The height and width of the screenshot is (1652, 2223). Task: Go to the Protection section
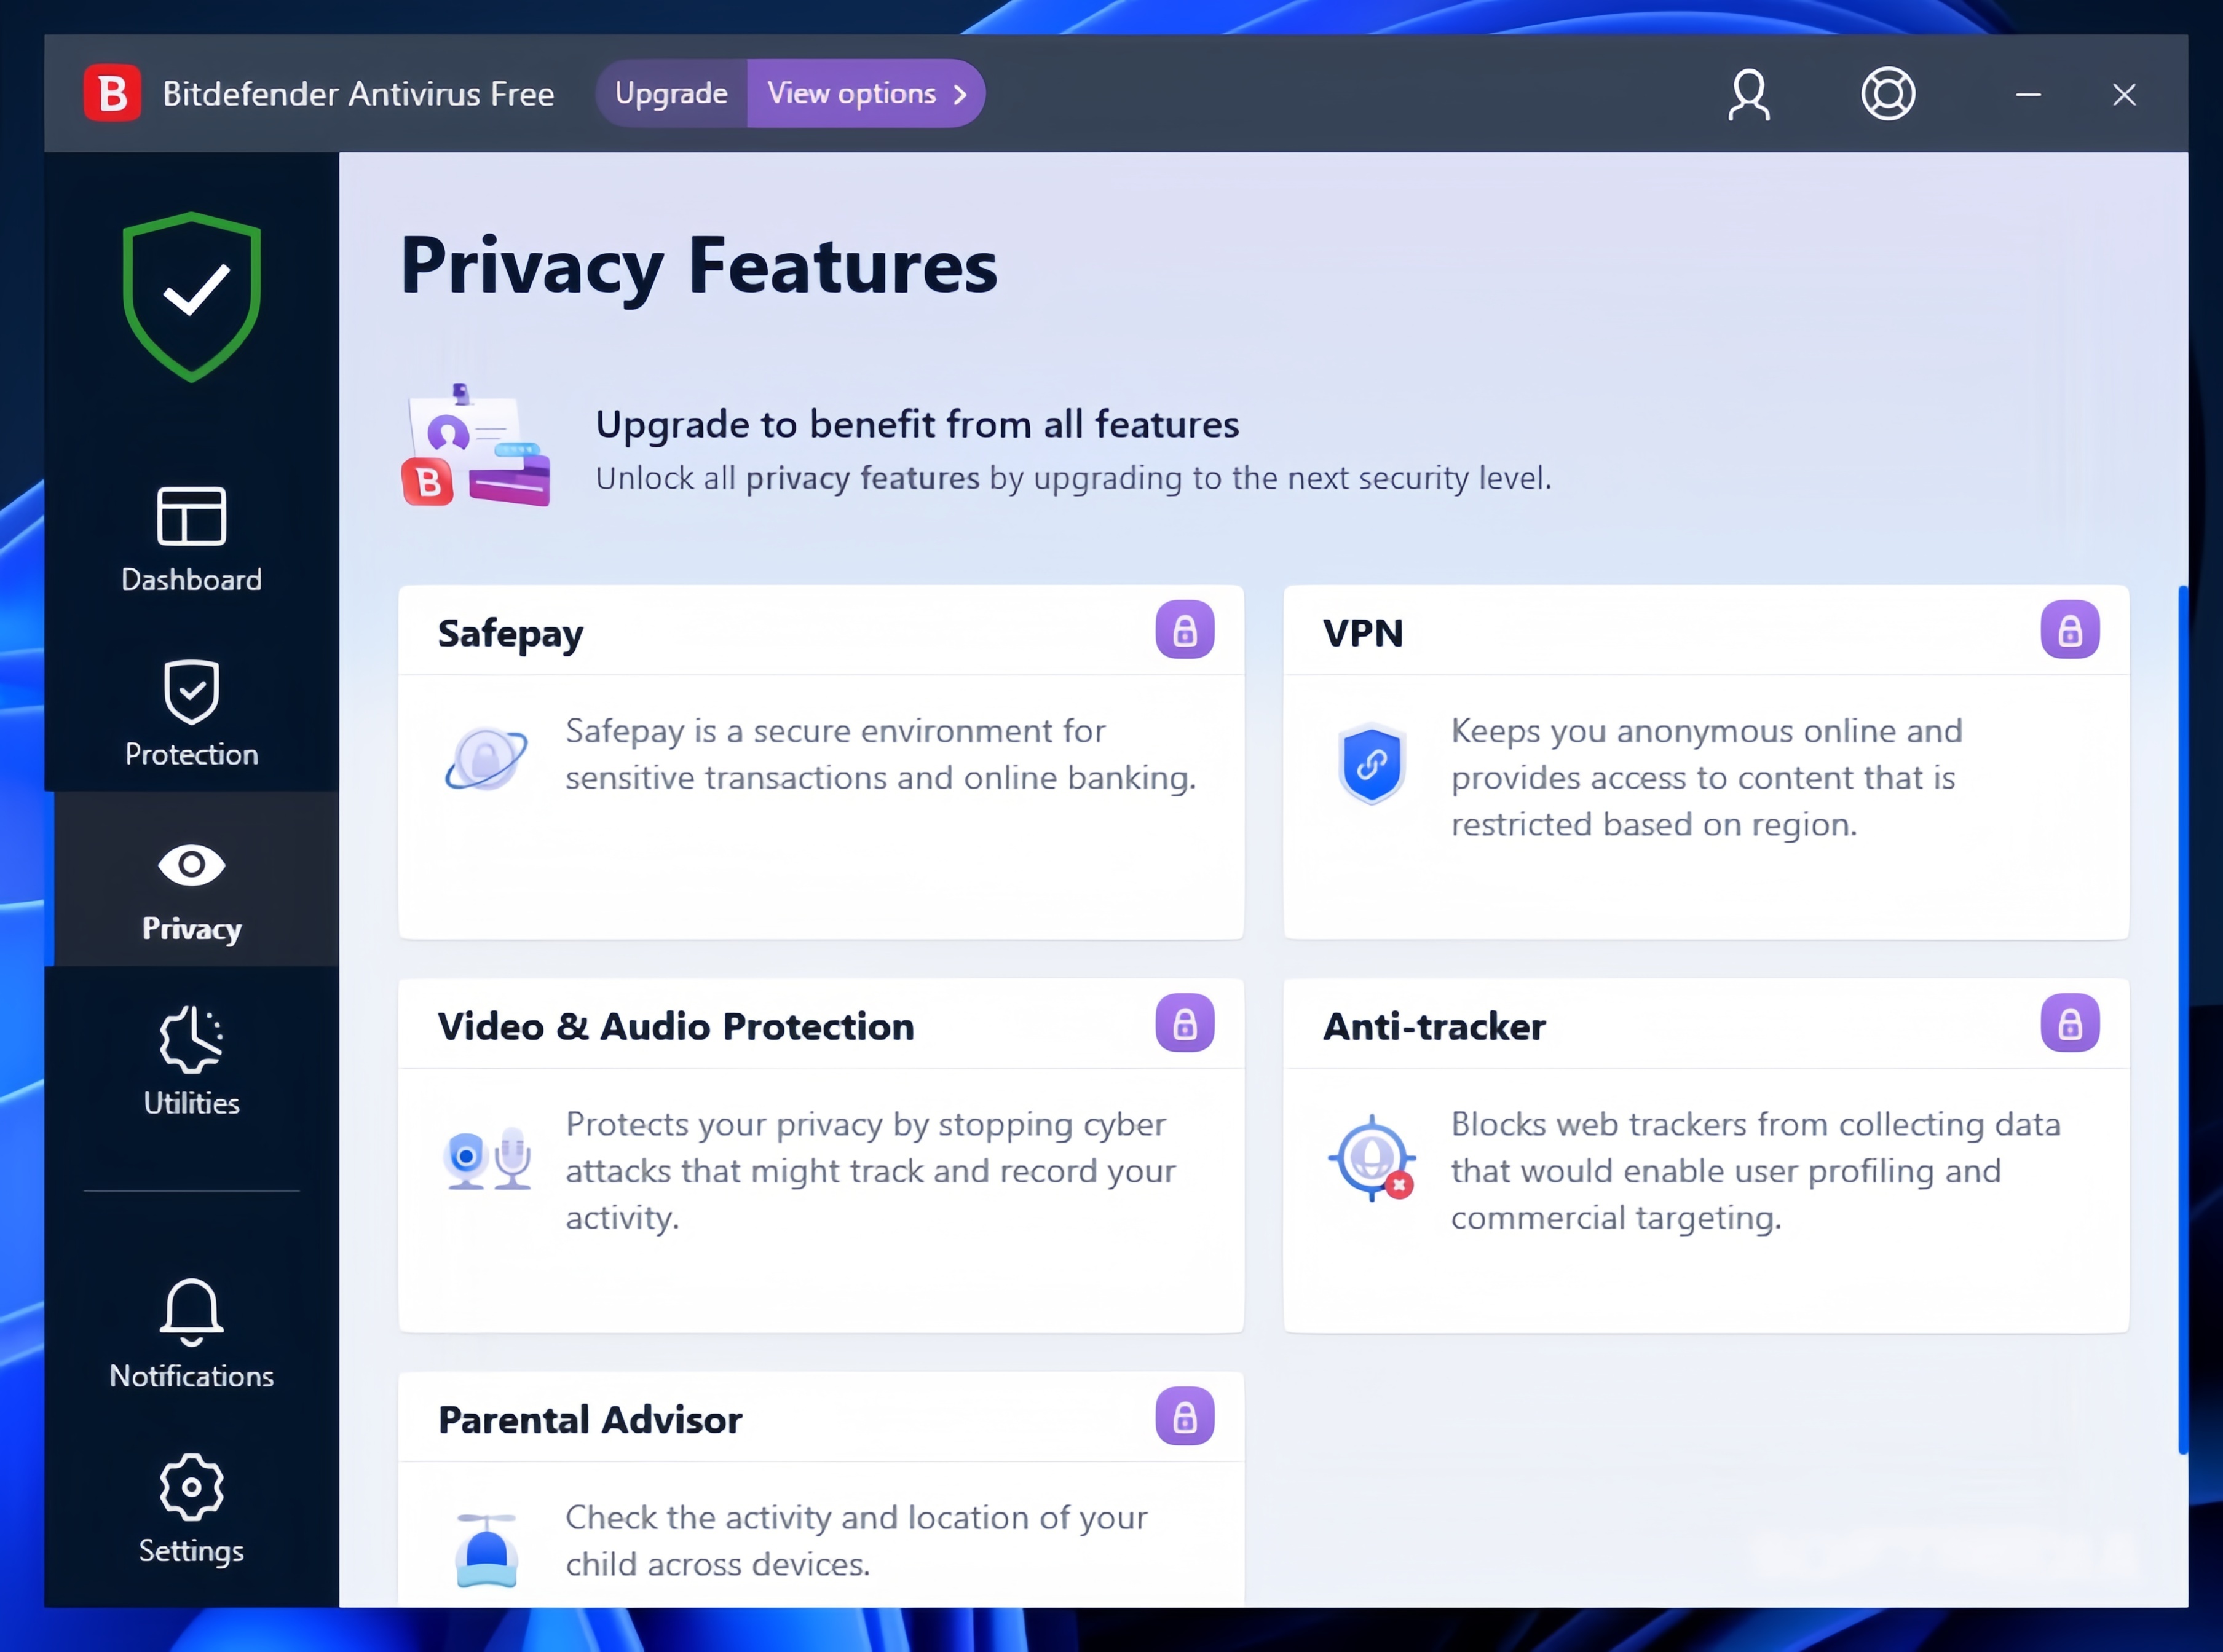192,714
